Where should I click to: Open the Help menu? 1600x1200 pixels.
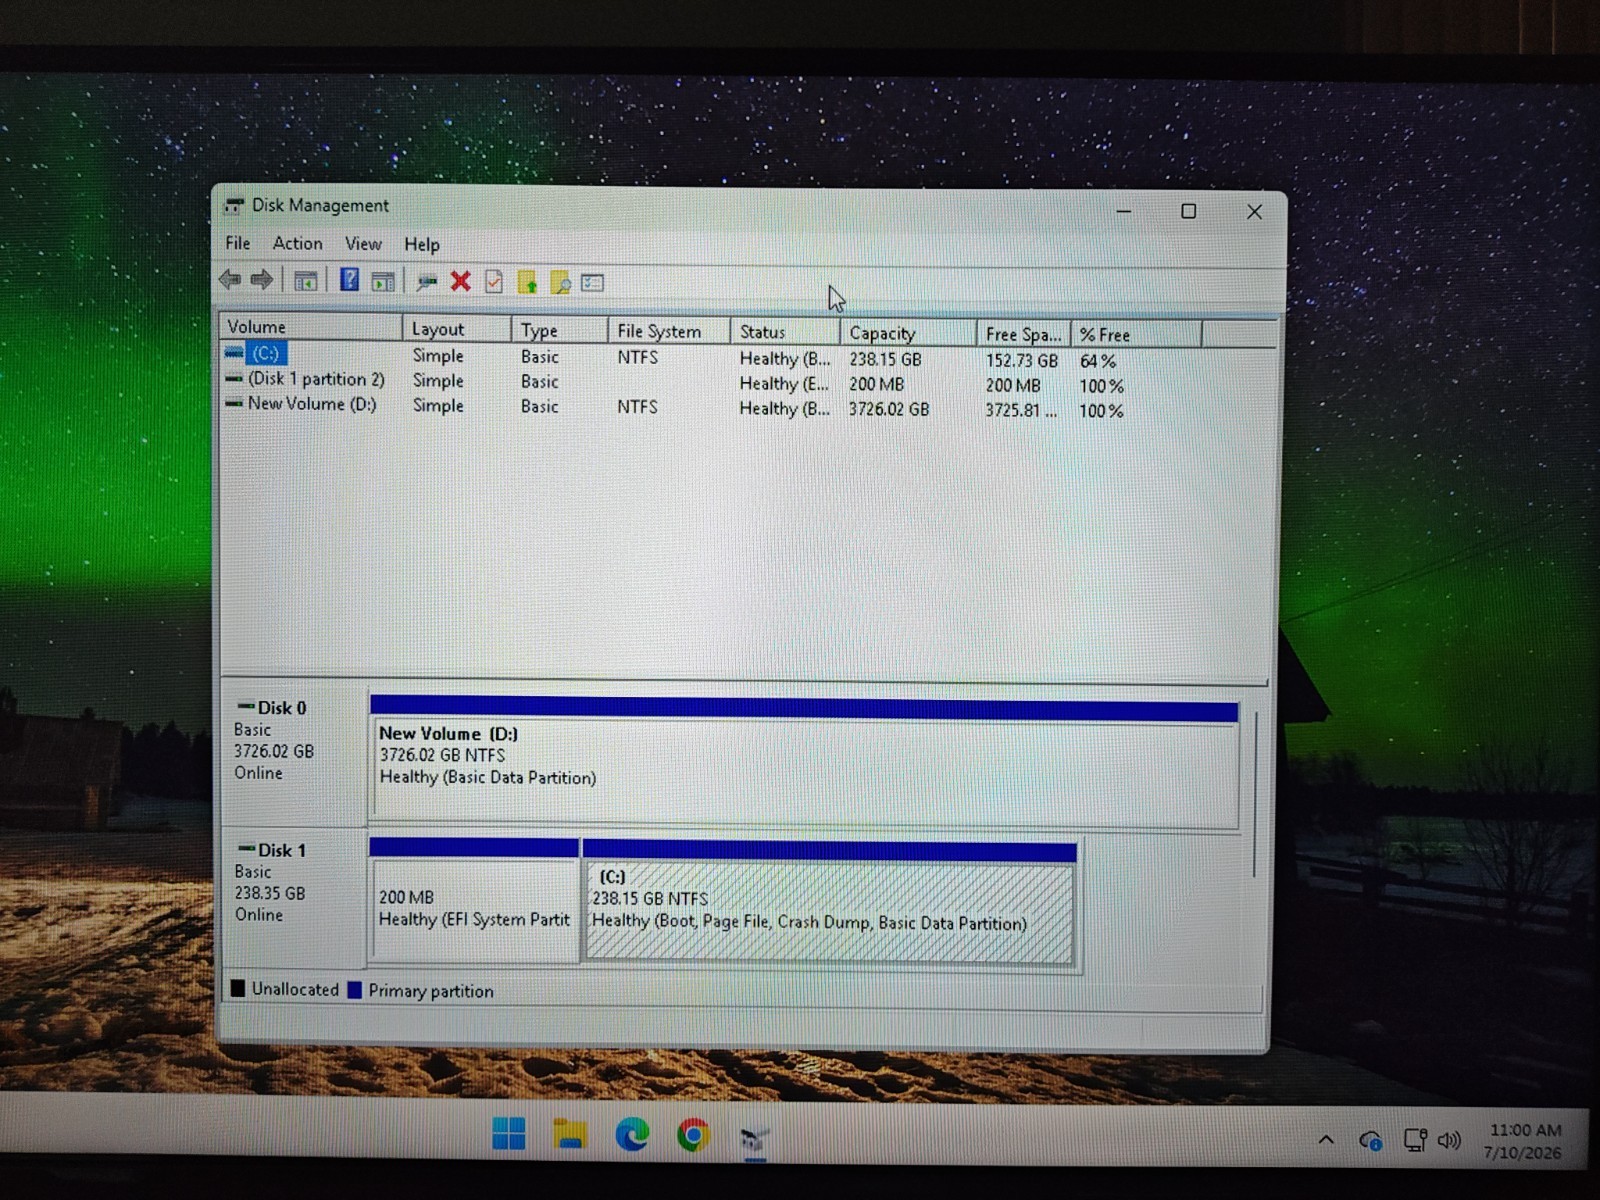point(421,244)
